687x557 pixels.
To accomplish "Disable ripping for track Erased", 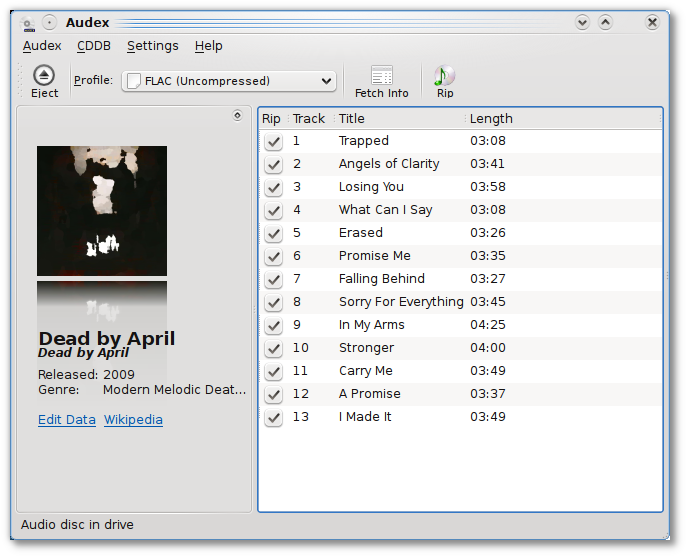I will pos(273,234).
